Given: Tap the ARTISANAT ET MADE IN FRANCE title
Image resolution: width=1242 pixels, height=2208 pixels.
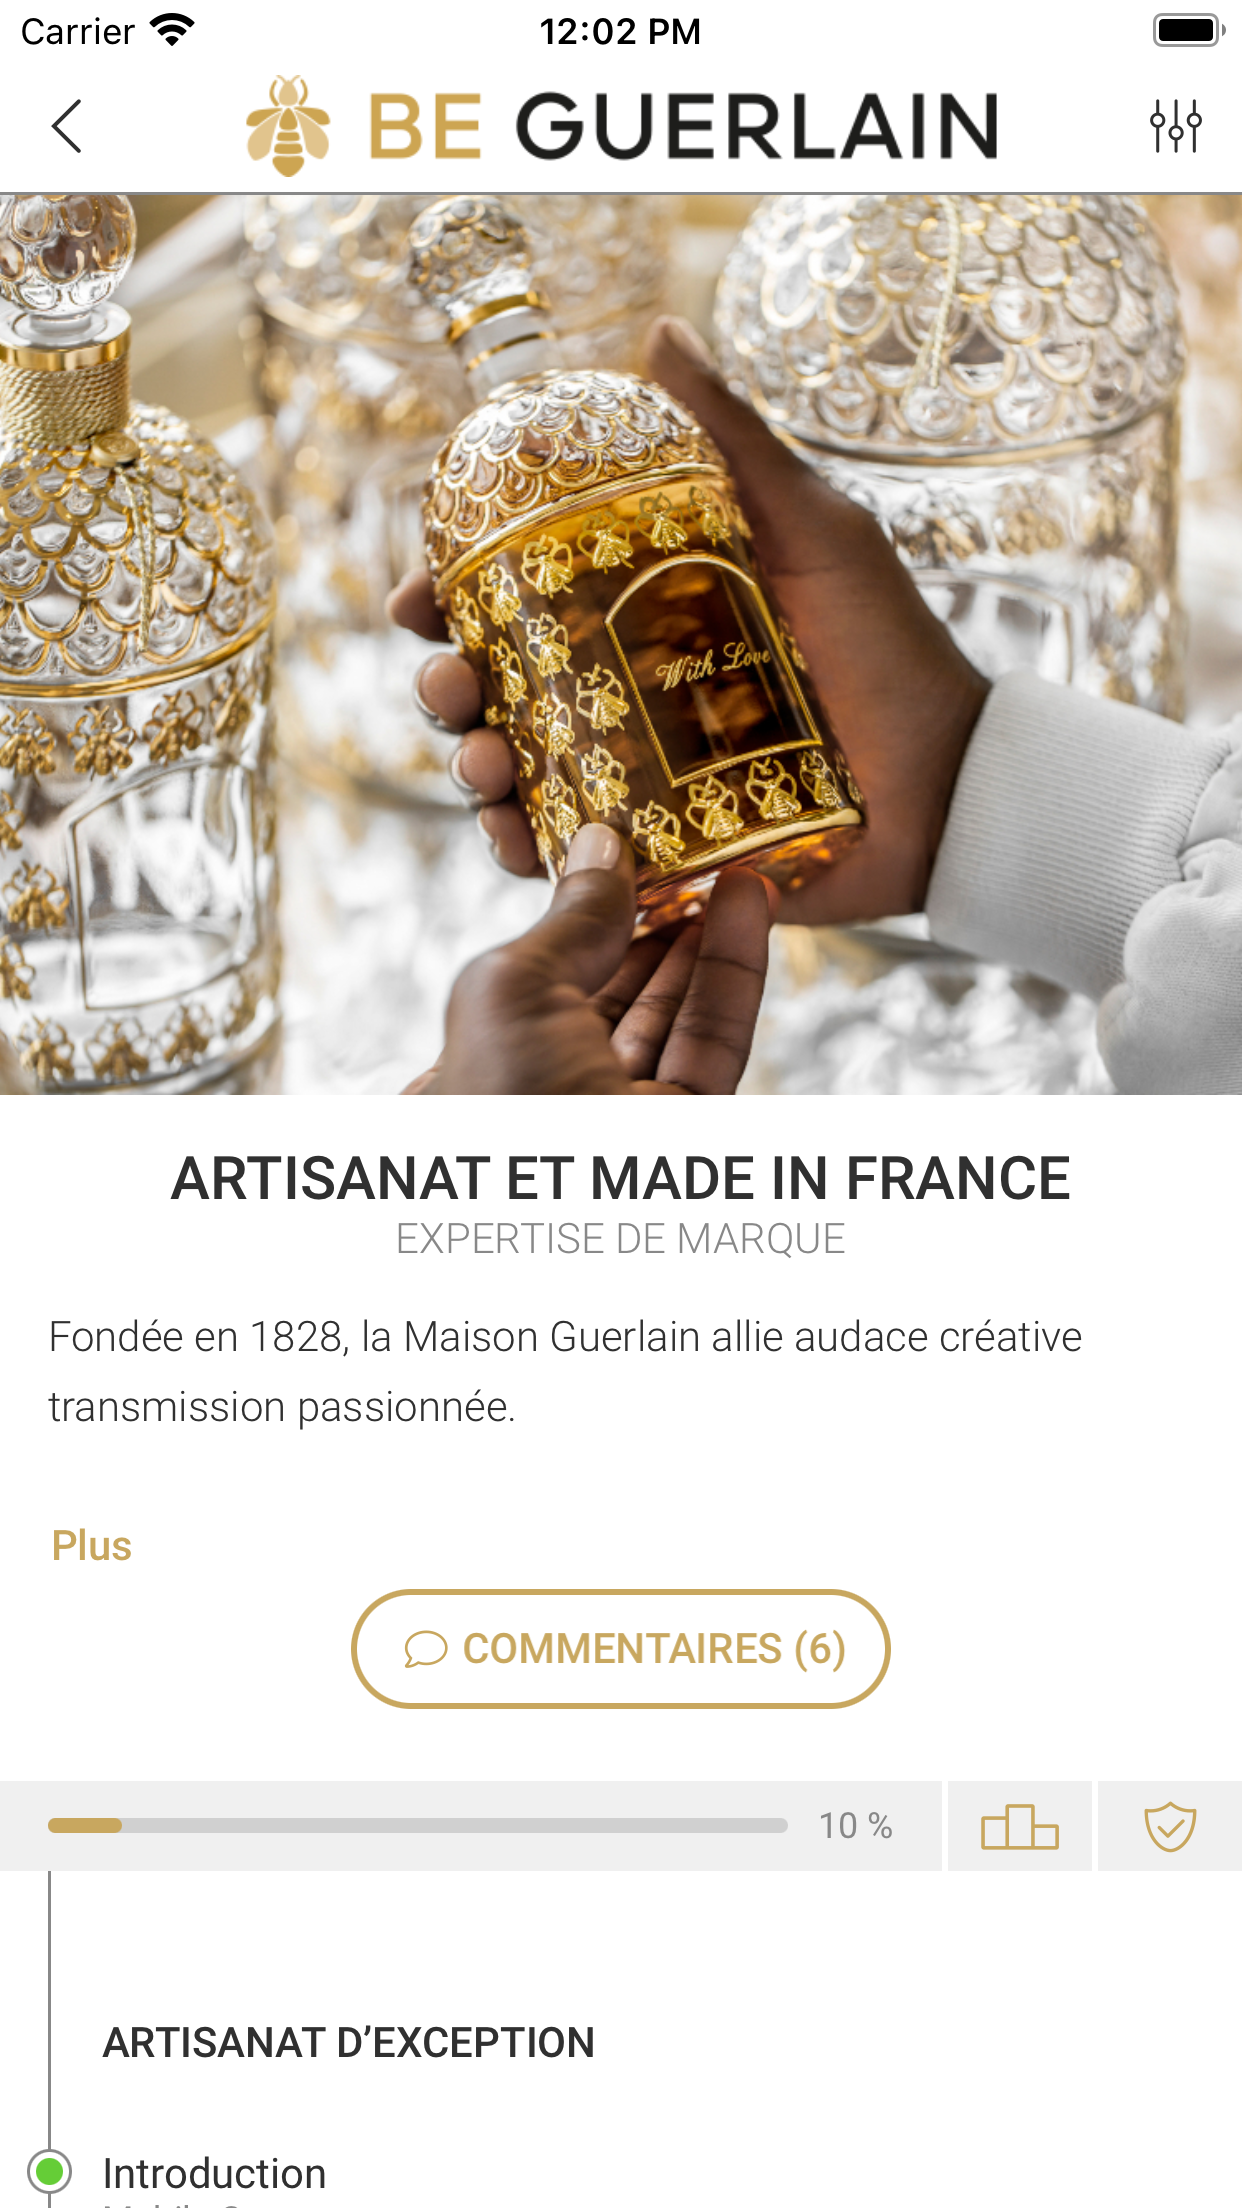Looking at the screenshot, I should pyautogui.click(x=621, y=1178).
